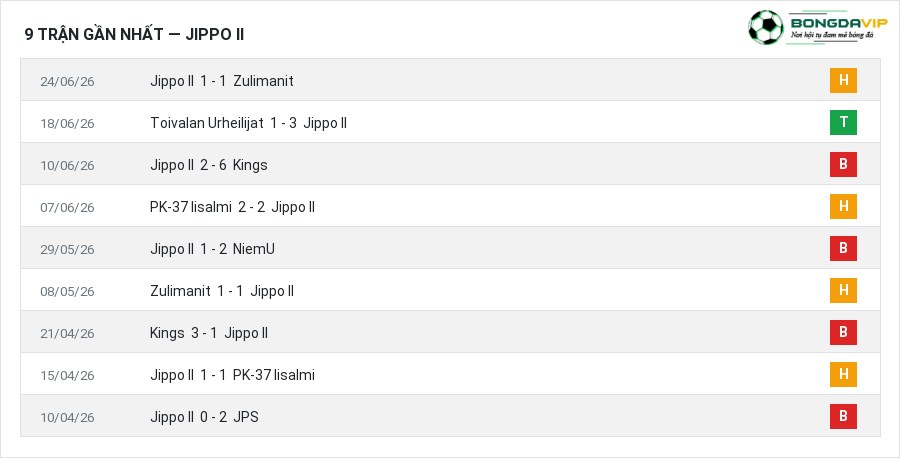Click the BONGDAVIP brand text
The image size is (900, 458).
click(839, 23)
